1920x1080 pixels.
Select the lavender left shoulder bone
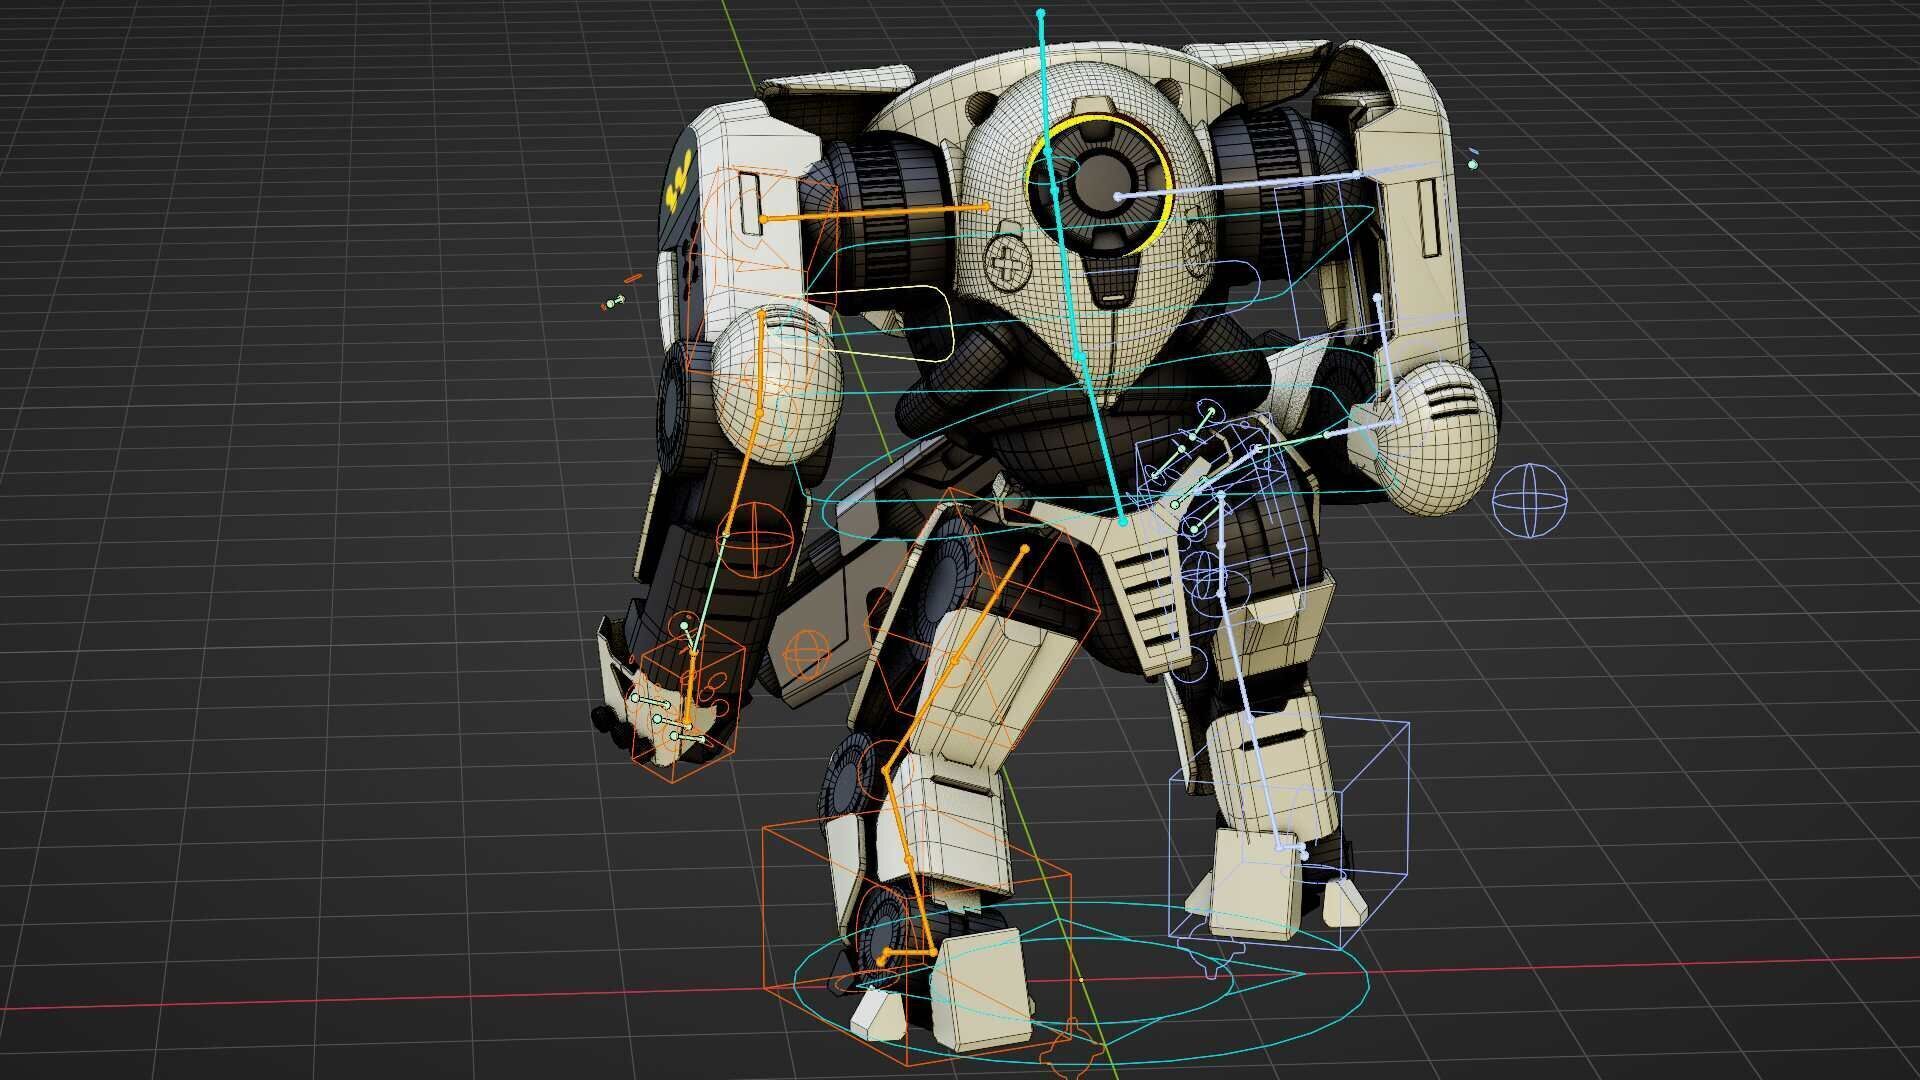tap(1236, 186)
